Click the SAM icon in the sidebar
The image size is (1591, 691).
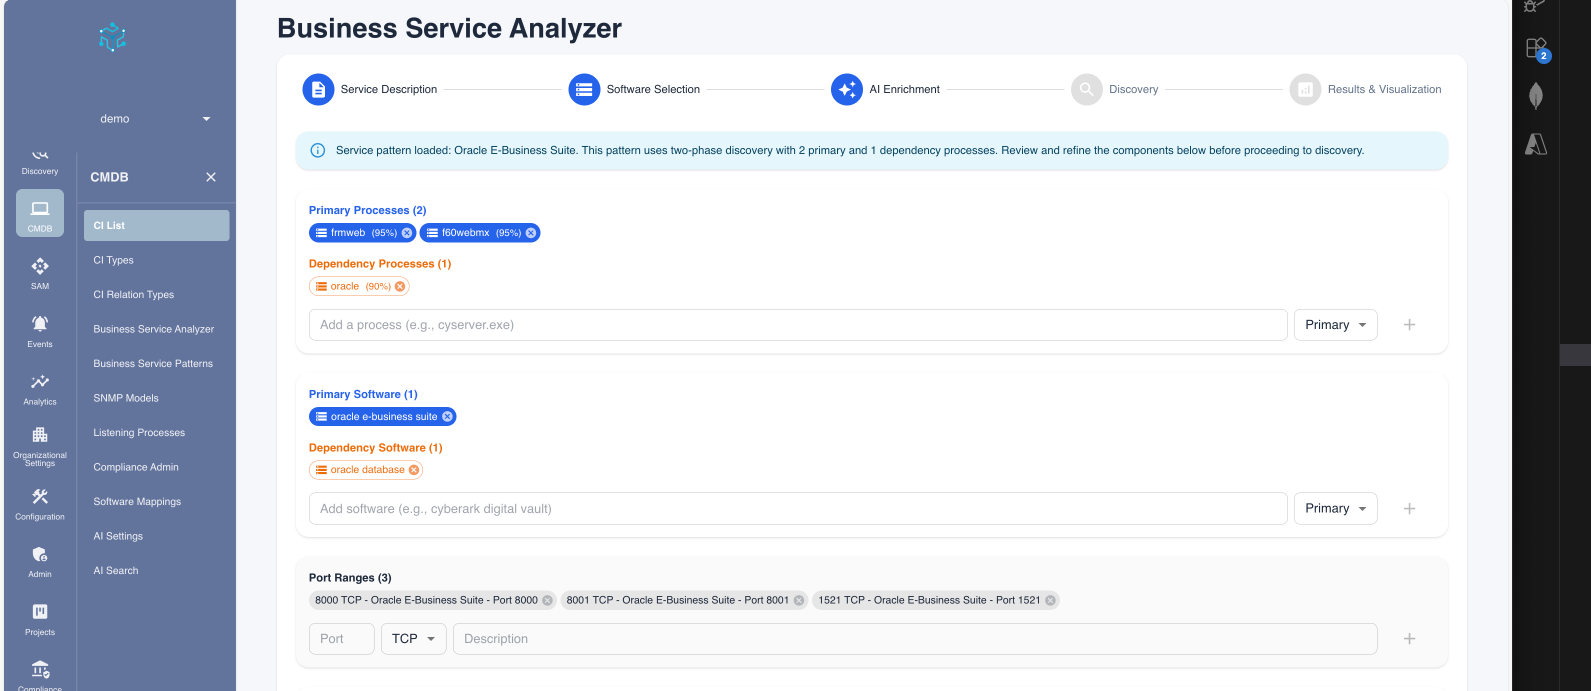click(40, 267)
